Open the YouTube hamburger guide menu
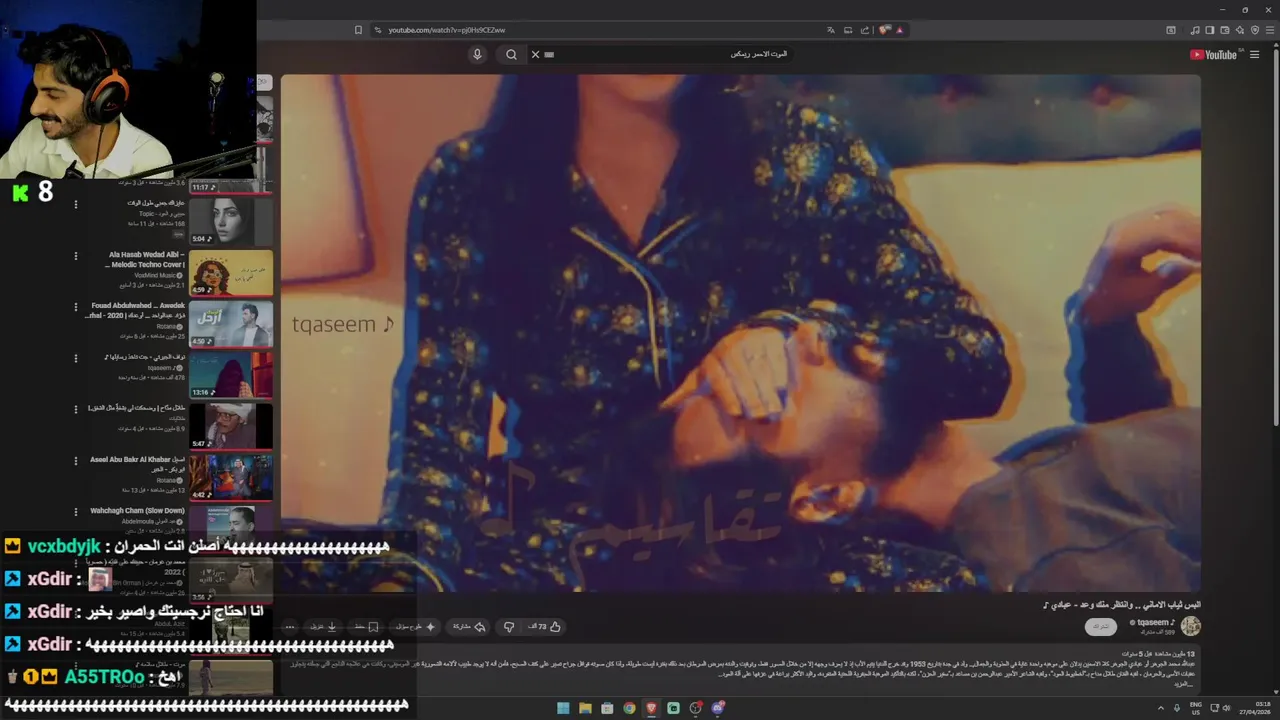The height and width of the screenshot is (720, 1280). (1254, 55)
